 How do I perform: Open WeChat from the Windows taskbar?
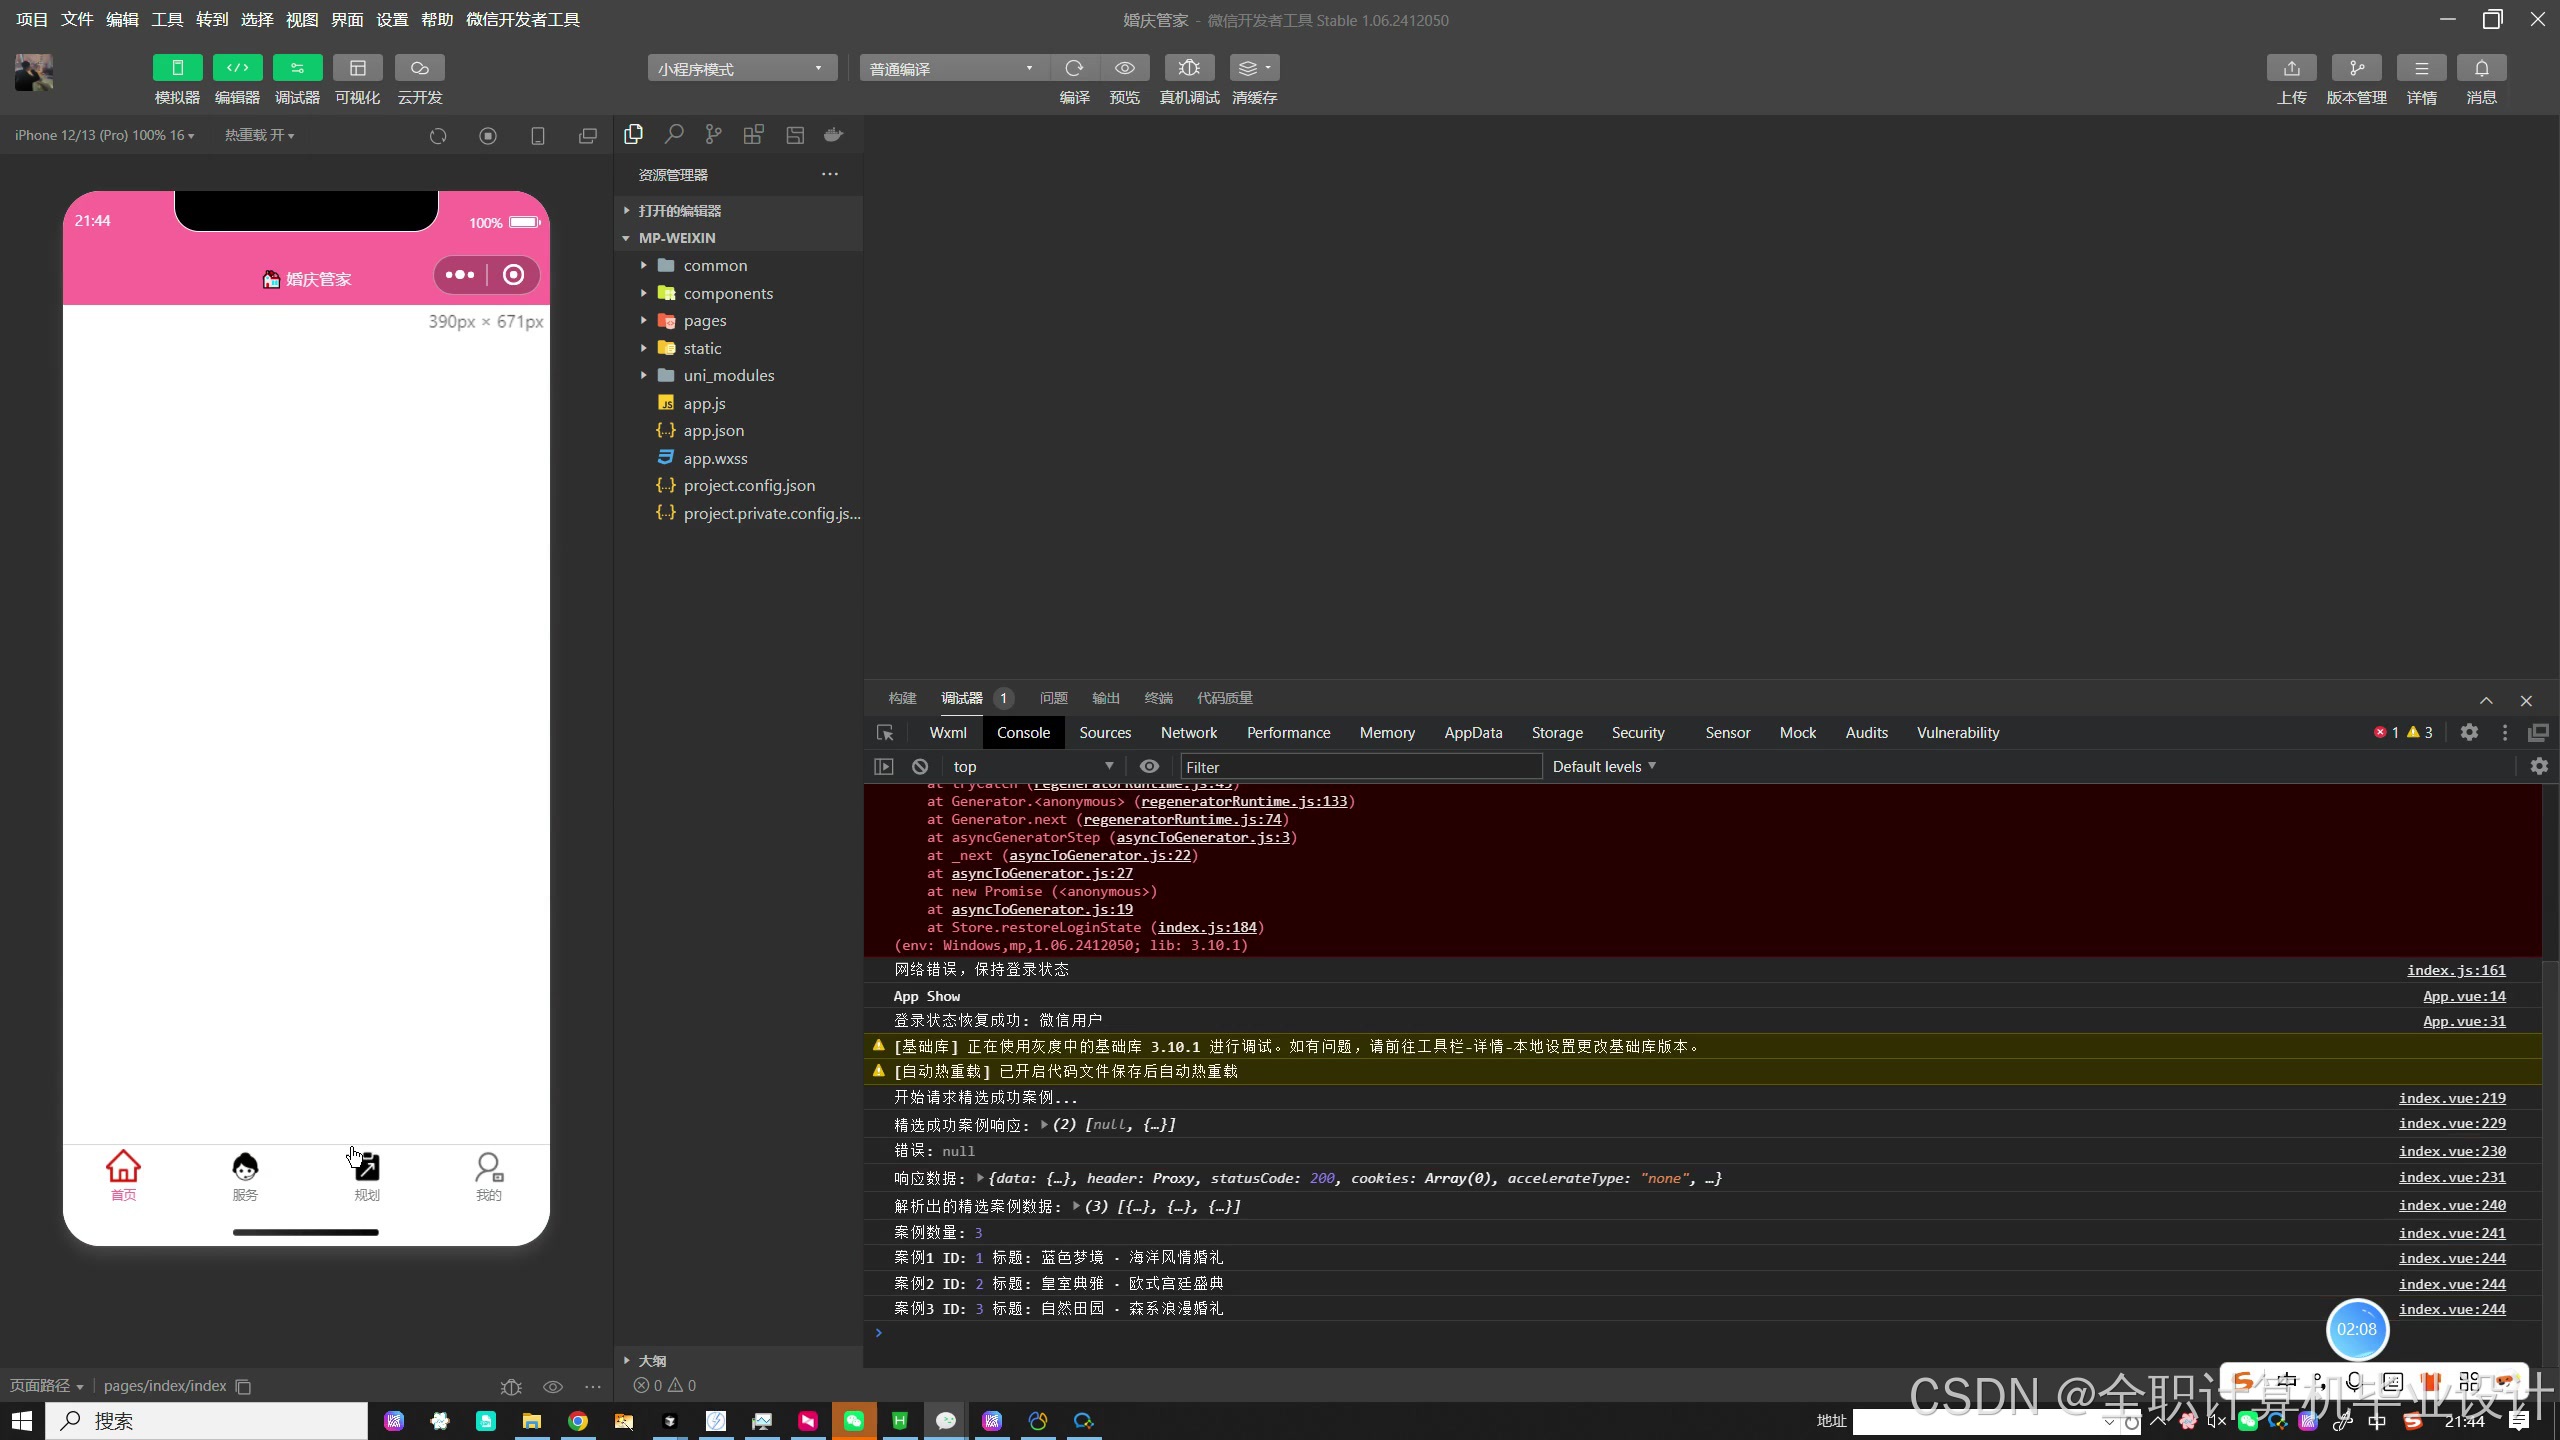pyautogui.click(x=853, y=1421)
